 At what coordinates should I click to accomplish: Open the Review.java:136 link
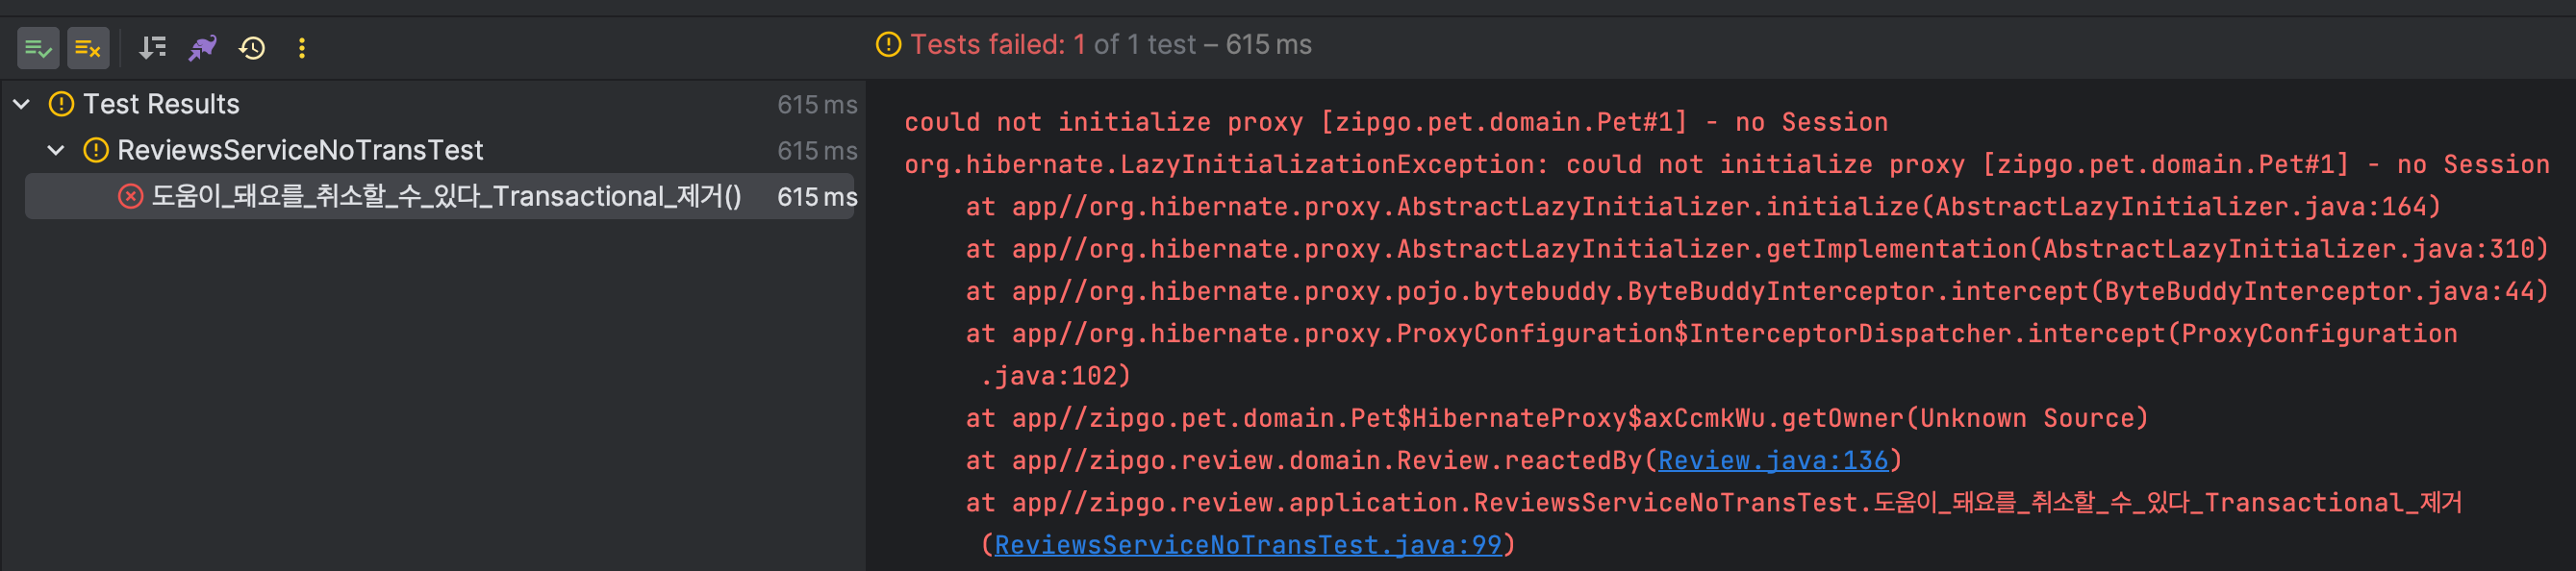click(x=1772, y=460)
